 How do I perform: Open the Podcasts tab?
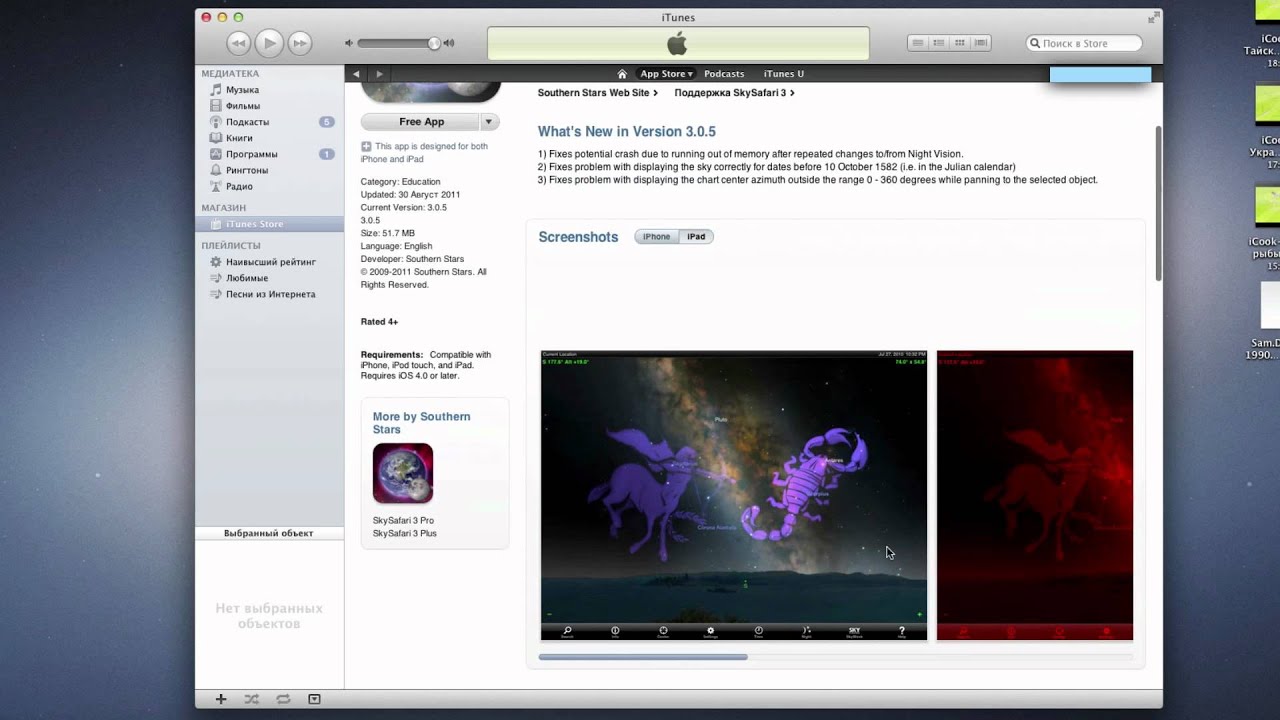tap(724, 74)
